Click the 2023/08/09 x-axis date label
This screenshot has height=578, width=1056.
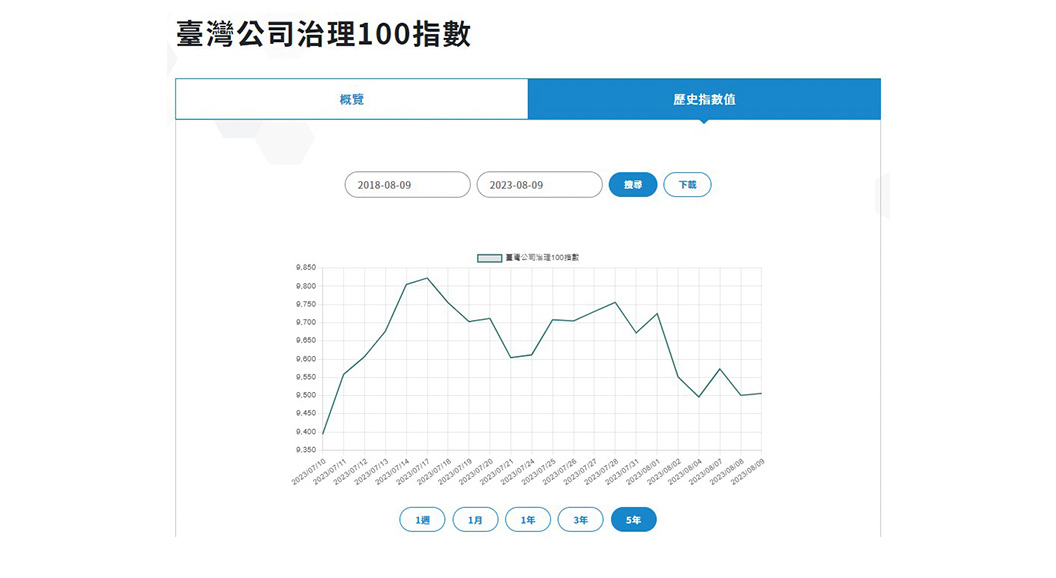tap(748, 471)
